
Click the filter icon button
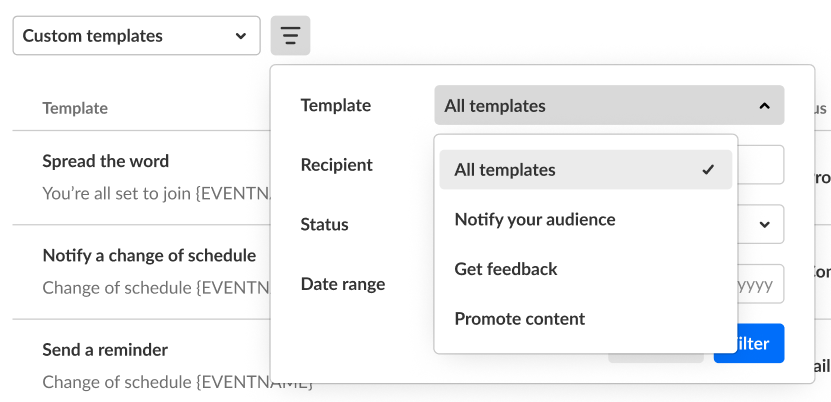(290, 35)
